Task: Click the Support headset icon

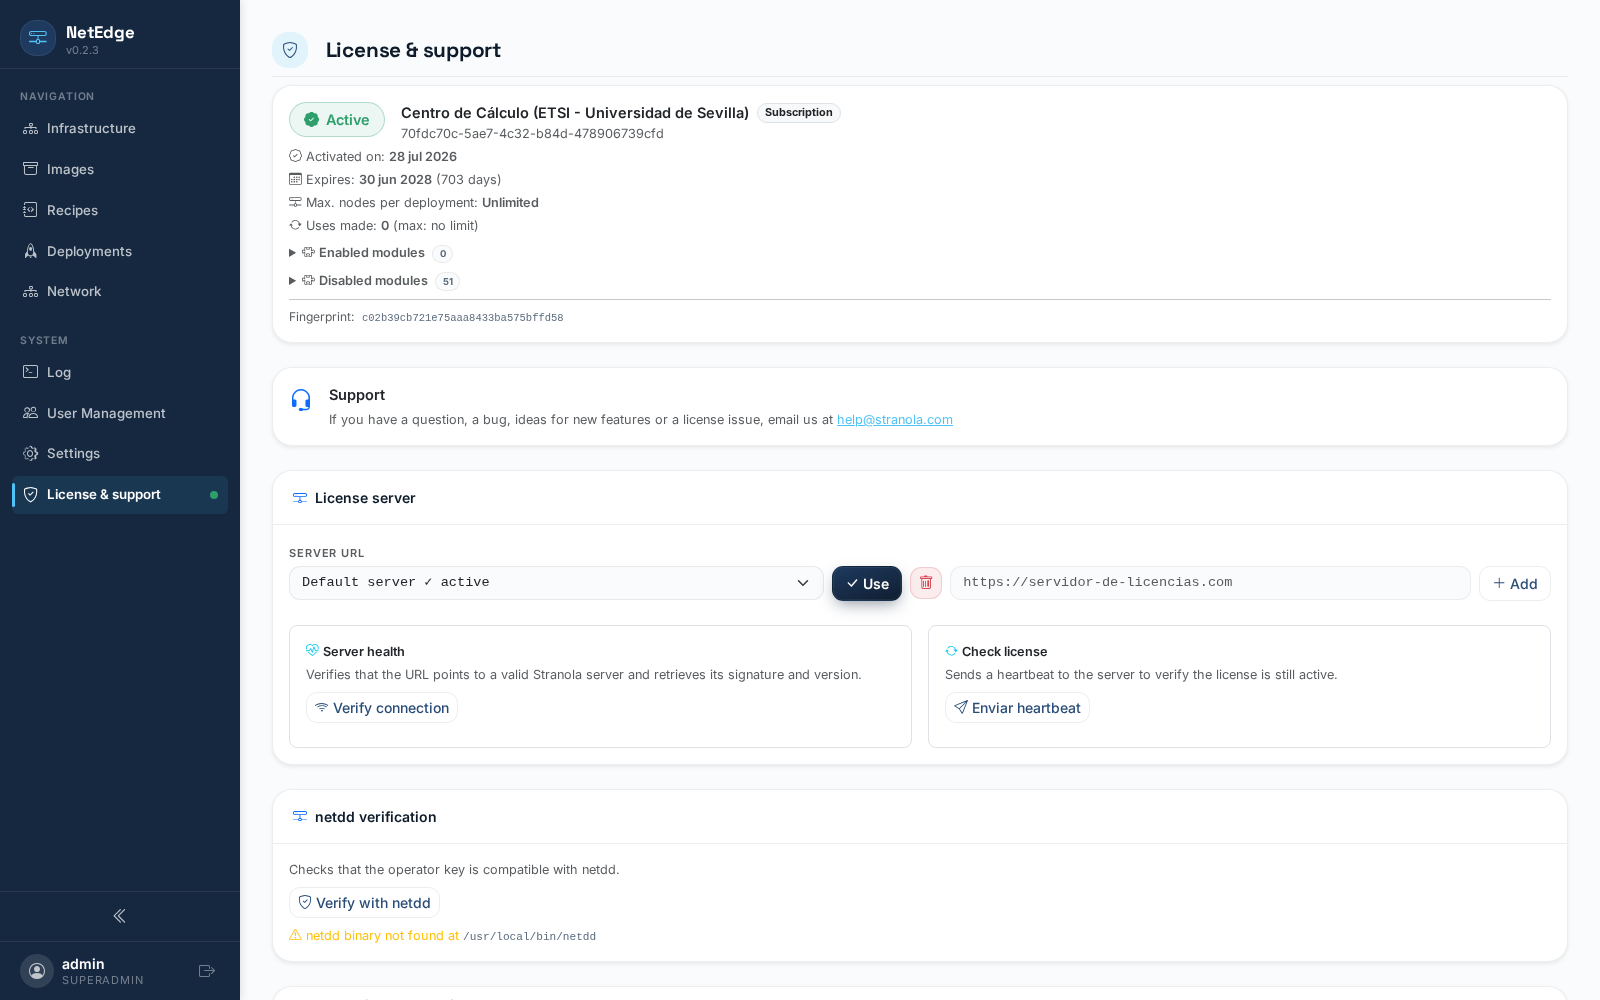Action: 301,400
